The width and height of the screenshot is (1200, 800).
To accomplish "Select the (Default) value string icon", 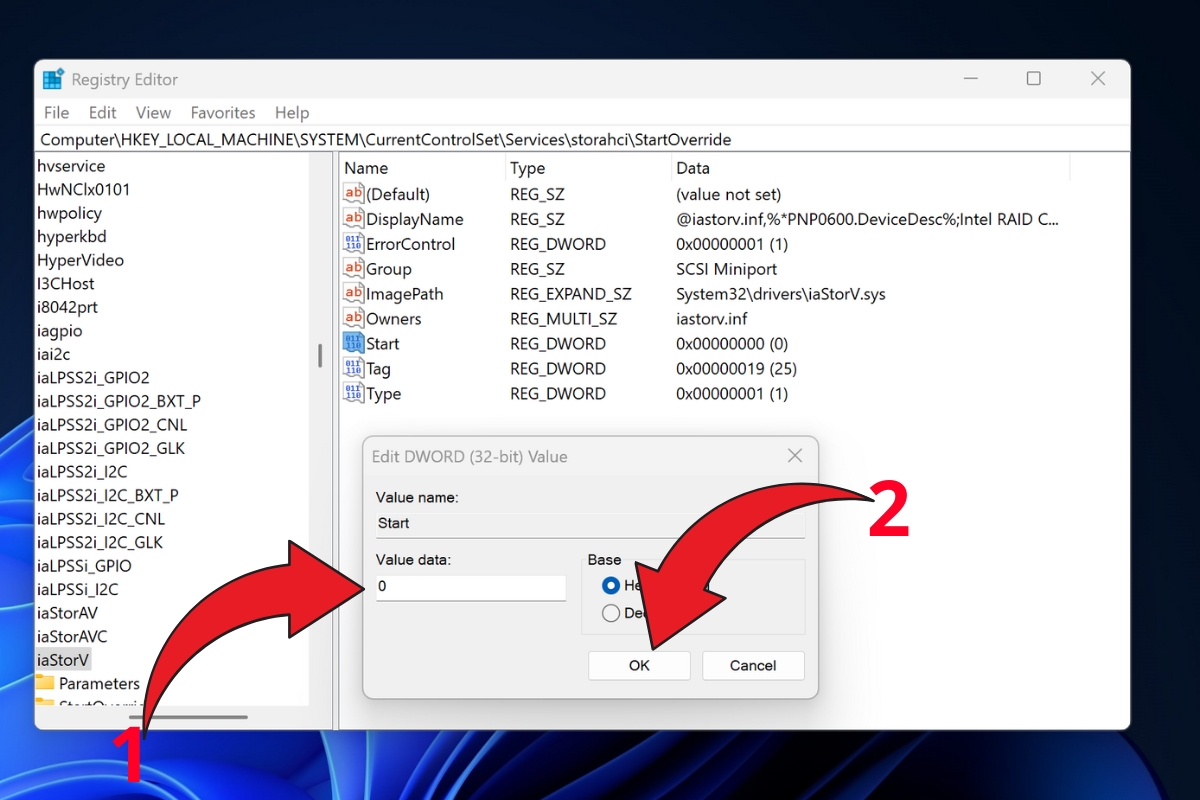I will (353, 194).
